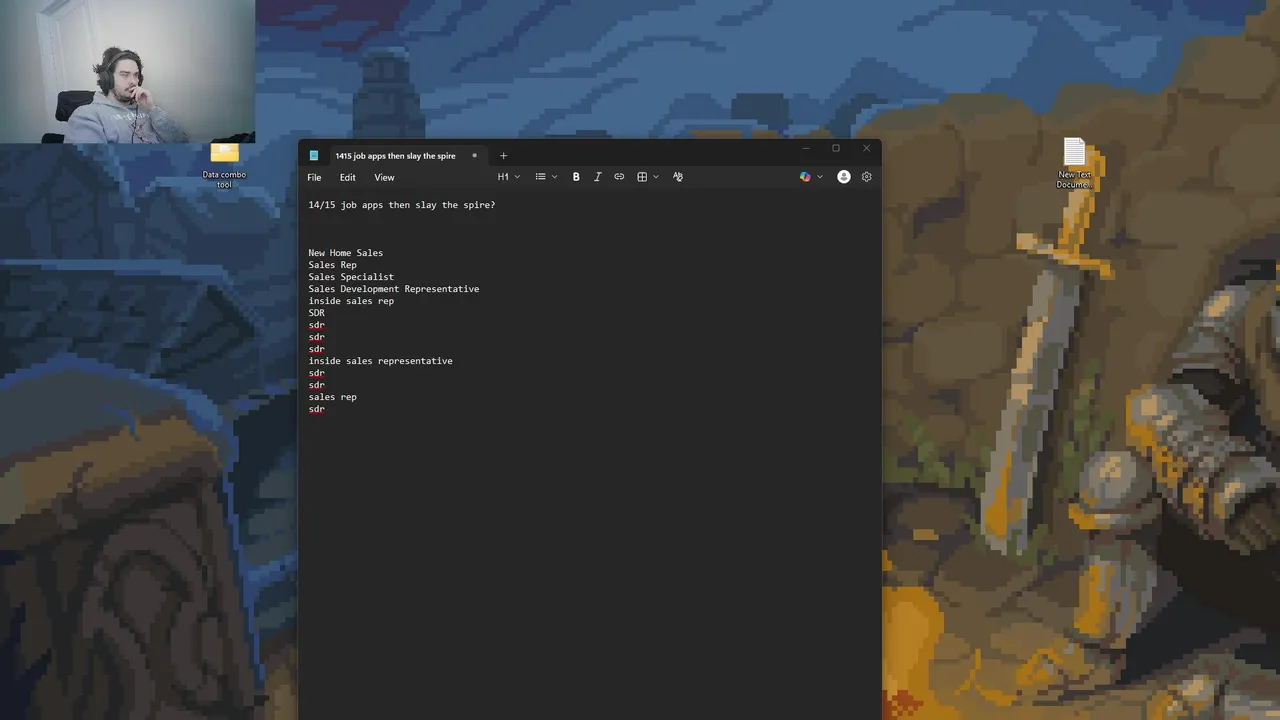Click the insert table icon
This screenshot has width=1280, height=720.
pos(642,177)
